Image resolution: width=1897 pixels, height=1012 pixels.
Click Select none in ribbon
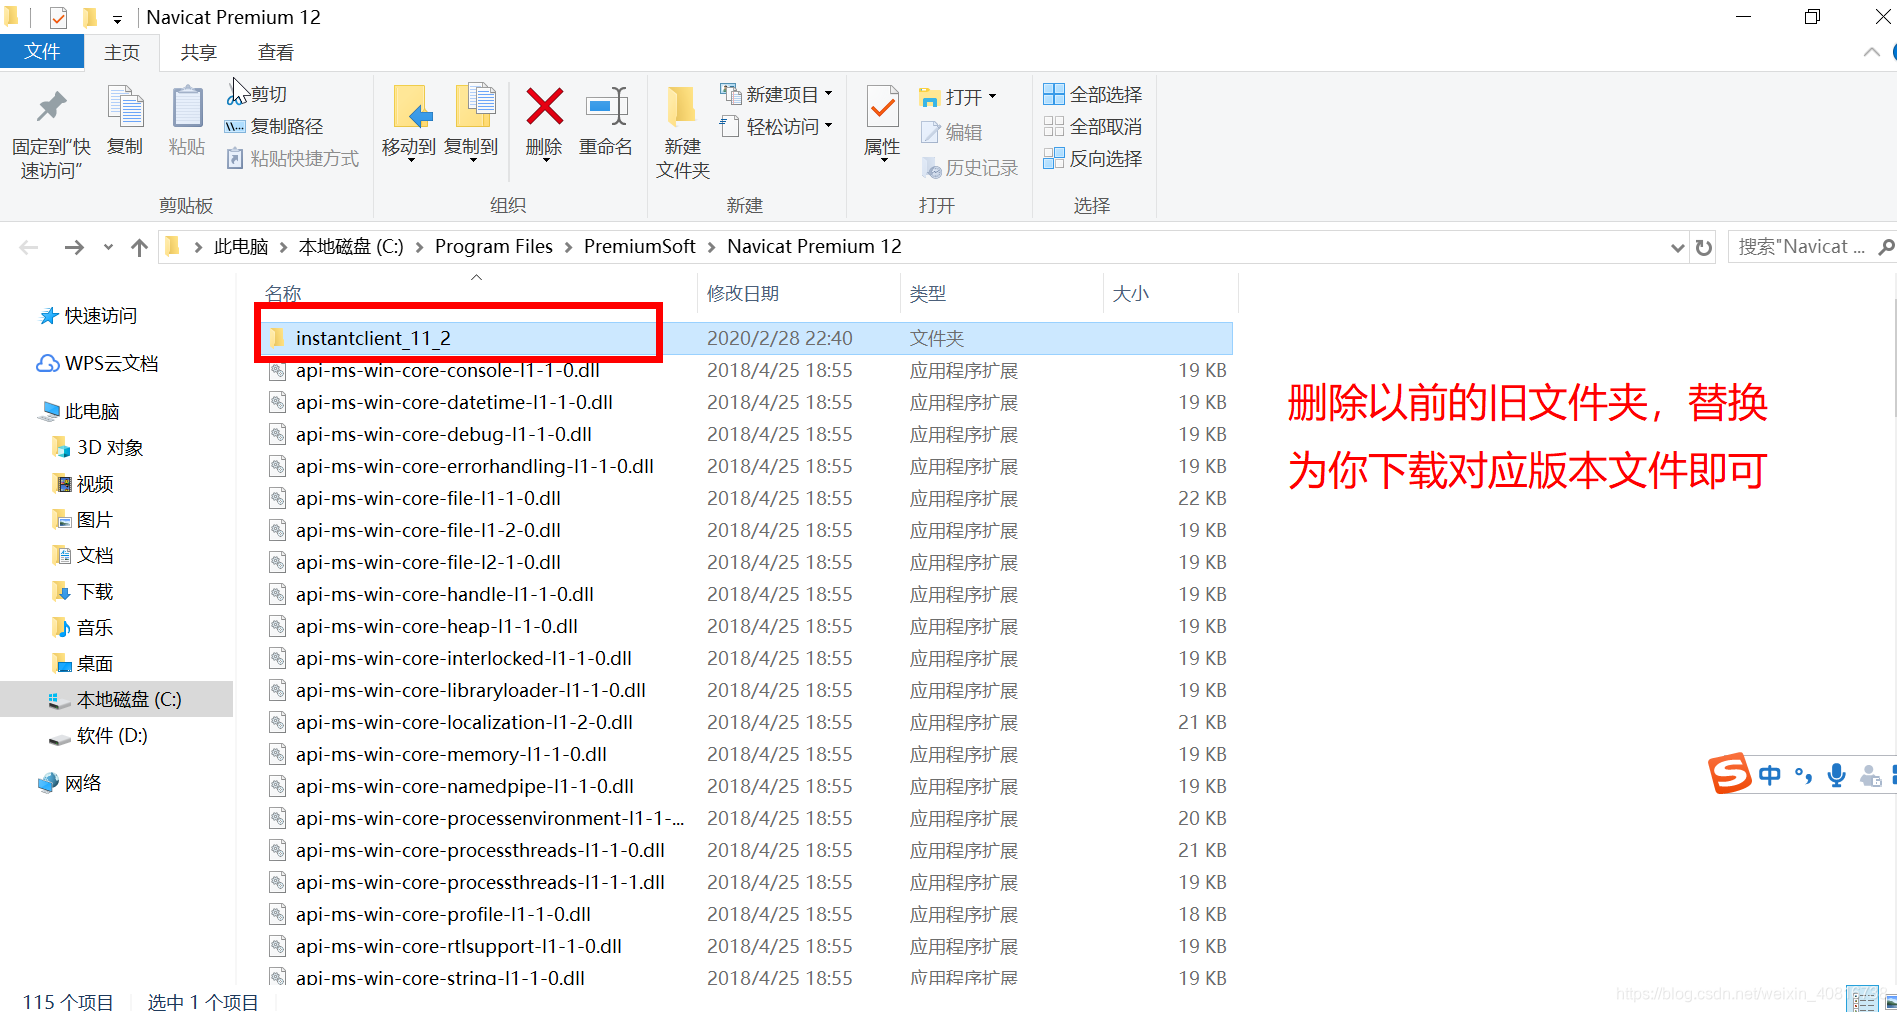click(1093, 126)
